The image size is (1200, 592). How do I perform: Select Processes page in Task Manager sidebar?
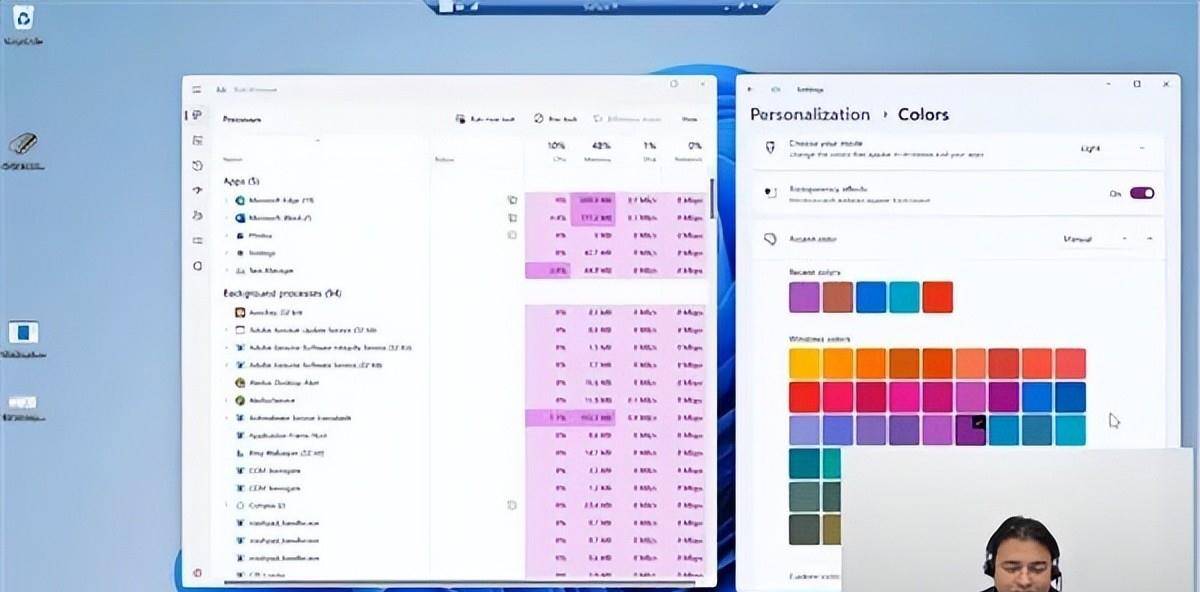point(197,116)
